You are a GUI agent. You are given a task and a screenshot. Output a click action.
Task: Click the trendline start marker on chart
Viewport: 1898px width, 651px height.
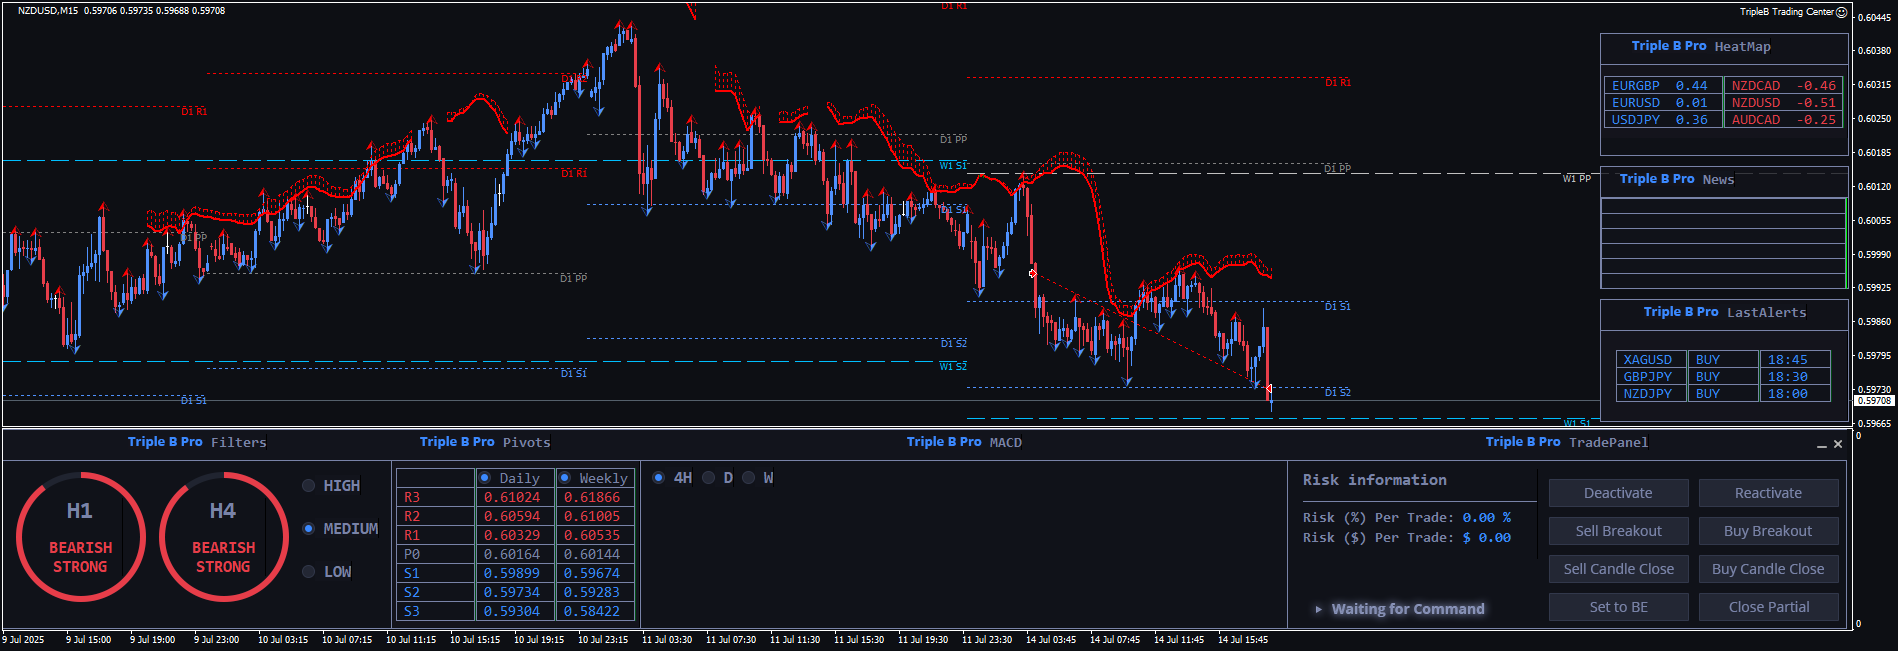click(1032, 273)
